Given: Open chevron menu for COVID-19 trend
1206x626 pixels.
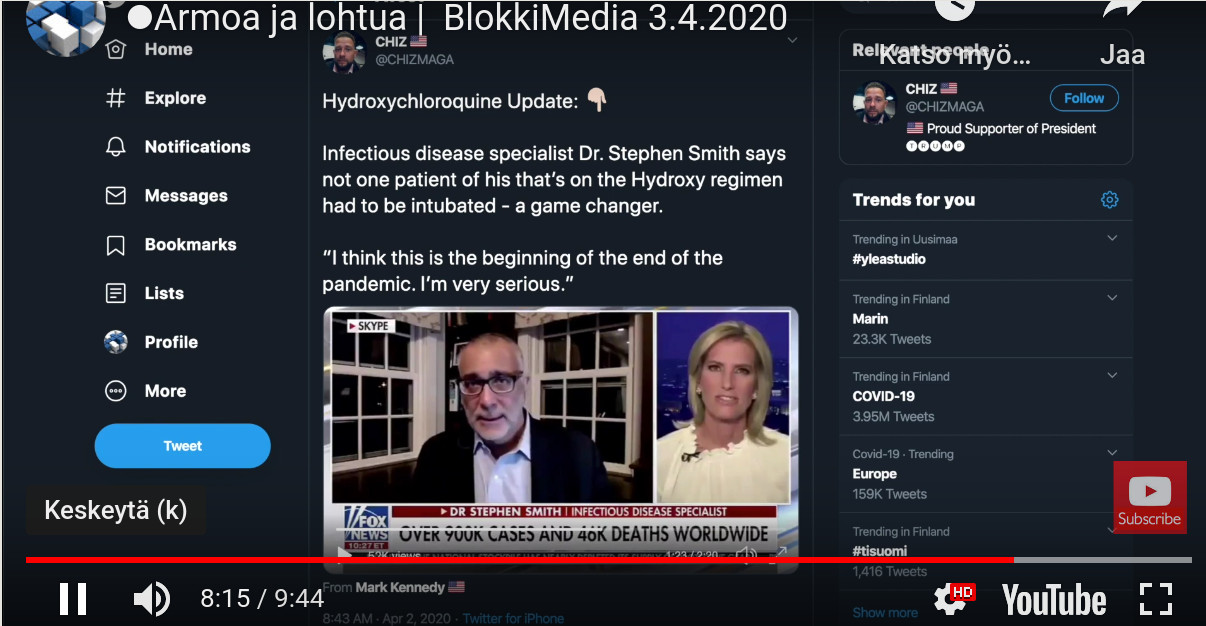Looking at the screenshot, I should tap(1112, 376).
